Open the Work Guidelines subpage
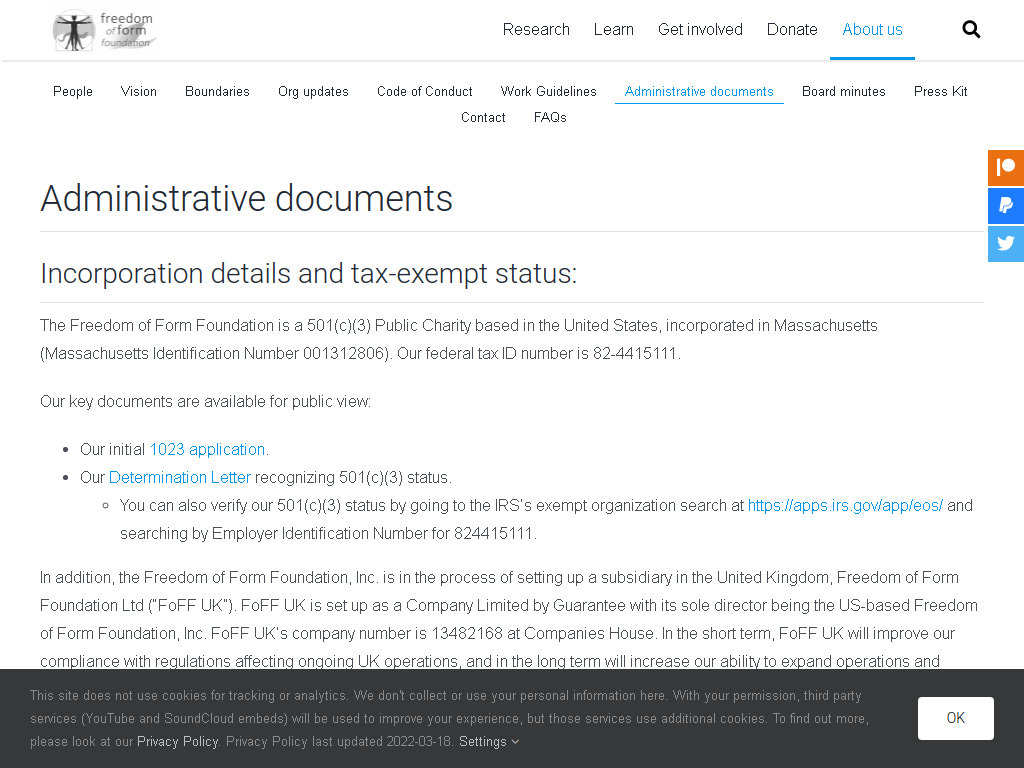The image size is (1024, 768). (549, 91)
